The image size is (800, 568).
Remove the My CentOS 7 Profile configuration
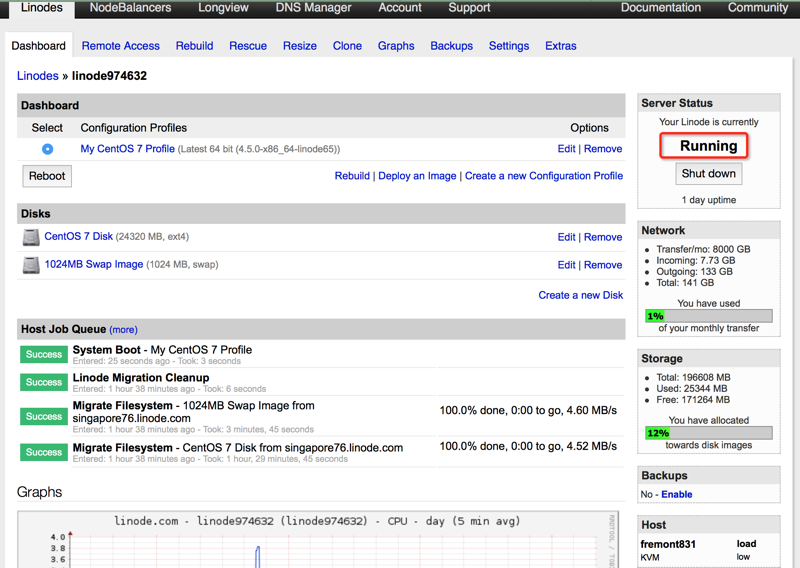coord(603,149)
